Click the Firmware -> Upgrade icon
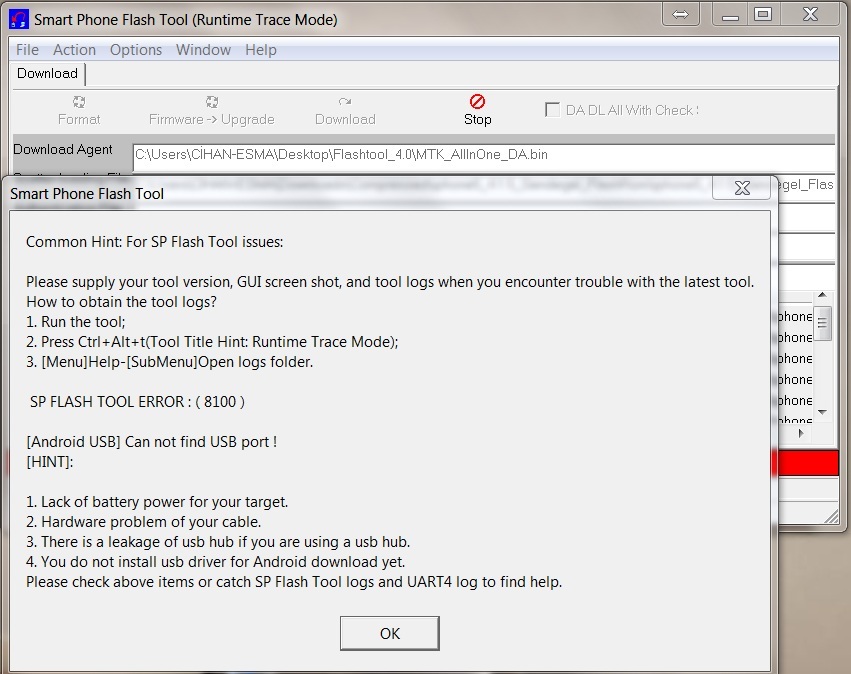This screenshot has width=851, height=674. (x=212, y=102)
